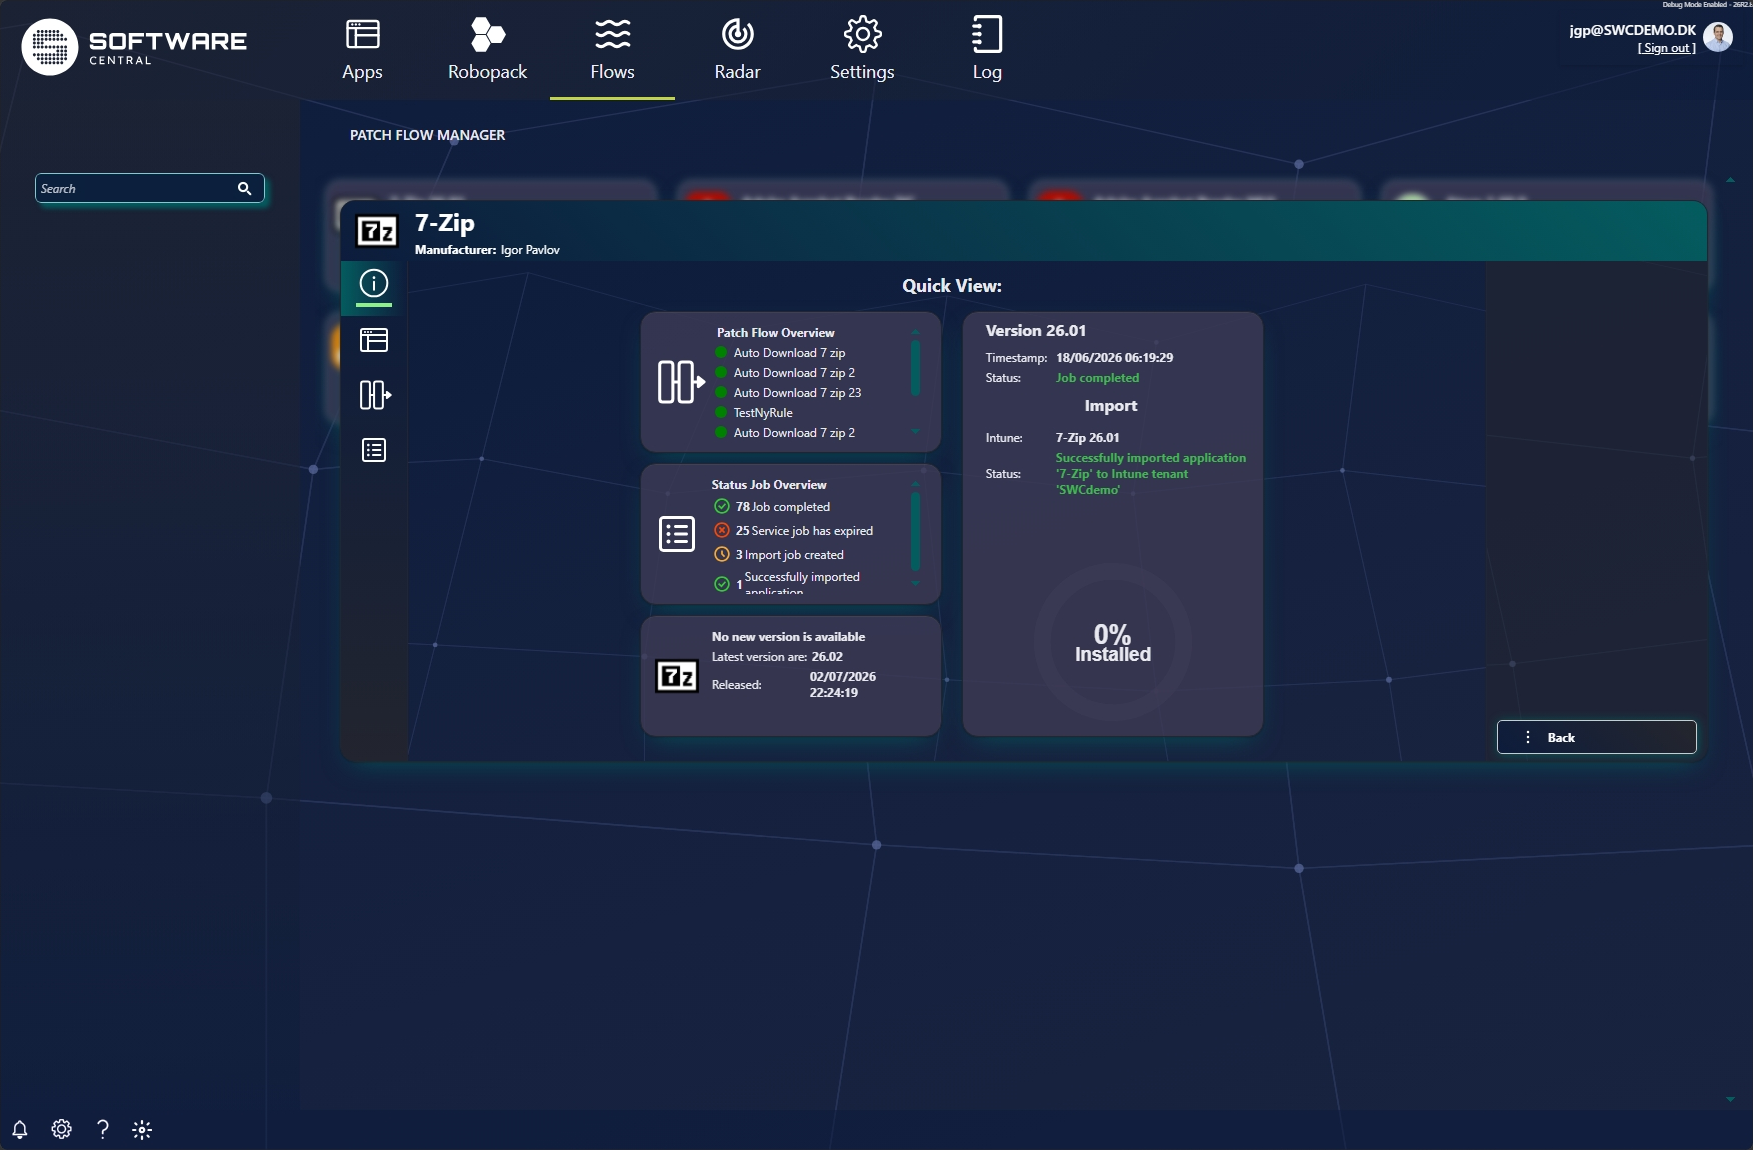Open the notifications bell icon
Screen dimensions: 1753x1150
(x=19, y=1129)
